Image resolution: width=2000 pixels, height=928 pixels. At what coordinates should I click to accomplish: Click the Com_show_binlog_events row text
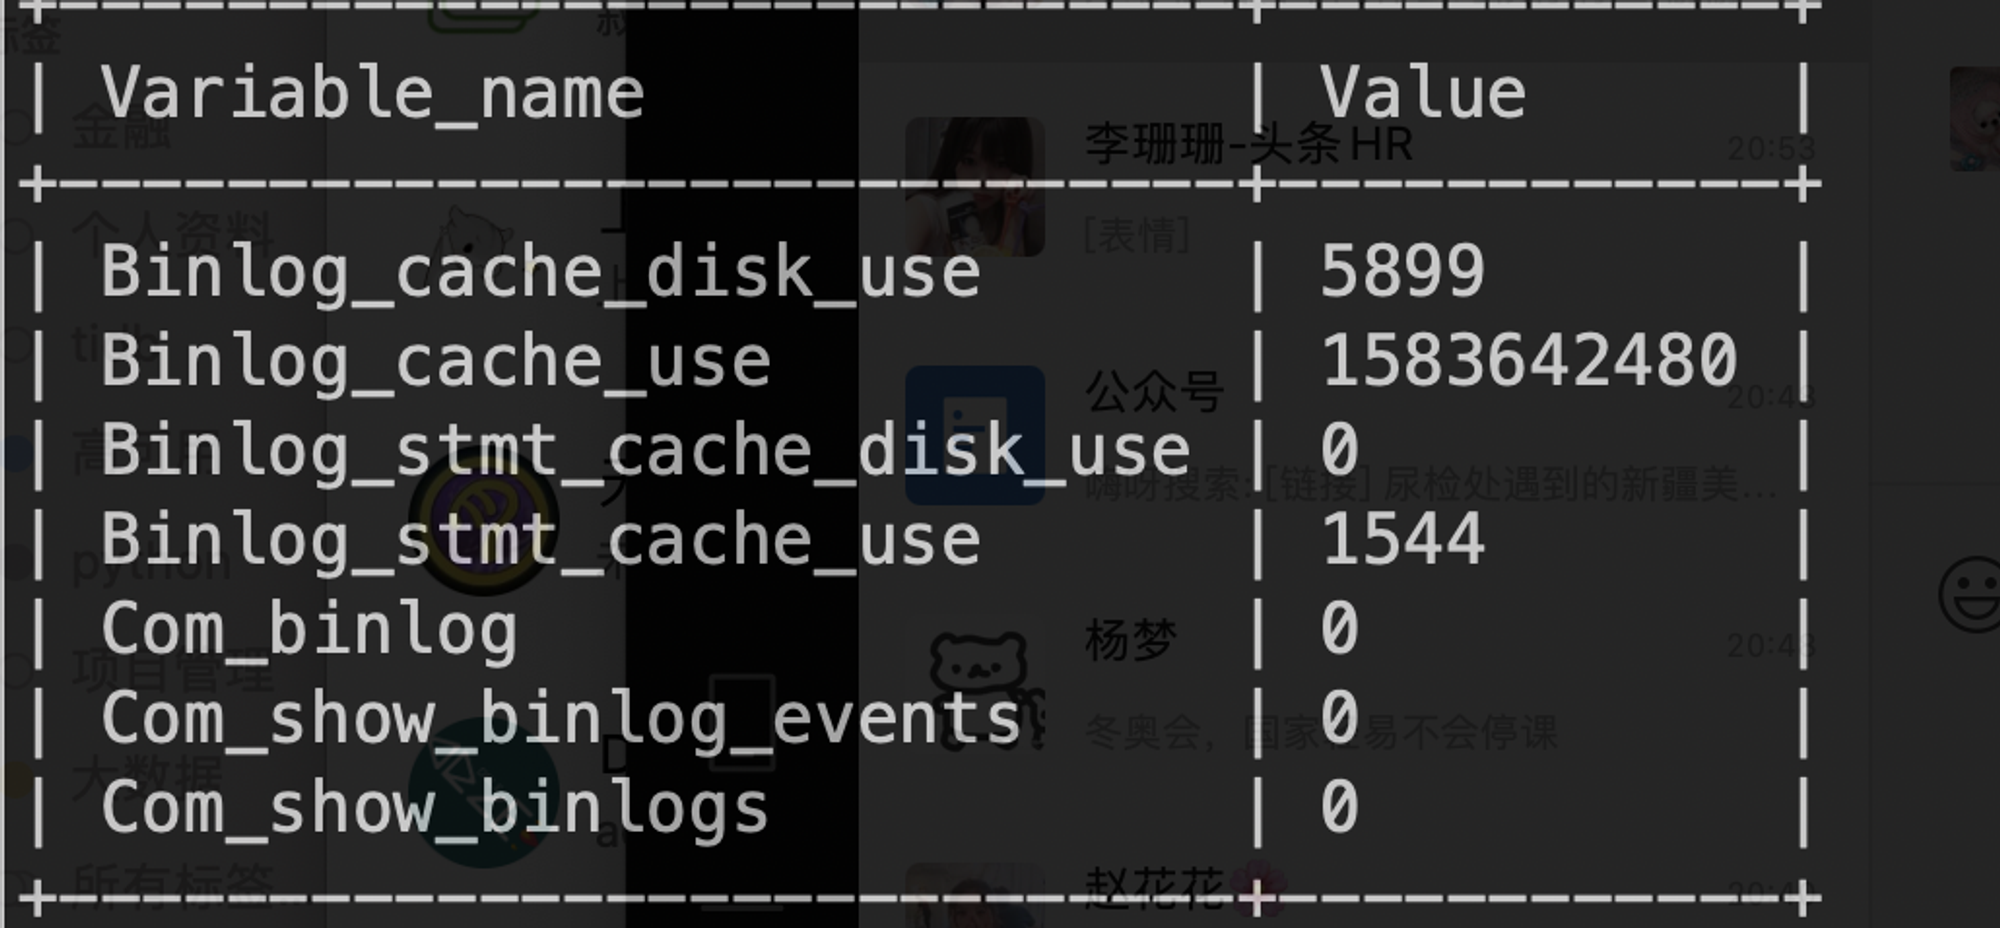click(x=560, y=720)
